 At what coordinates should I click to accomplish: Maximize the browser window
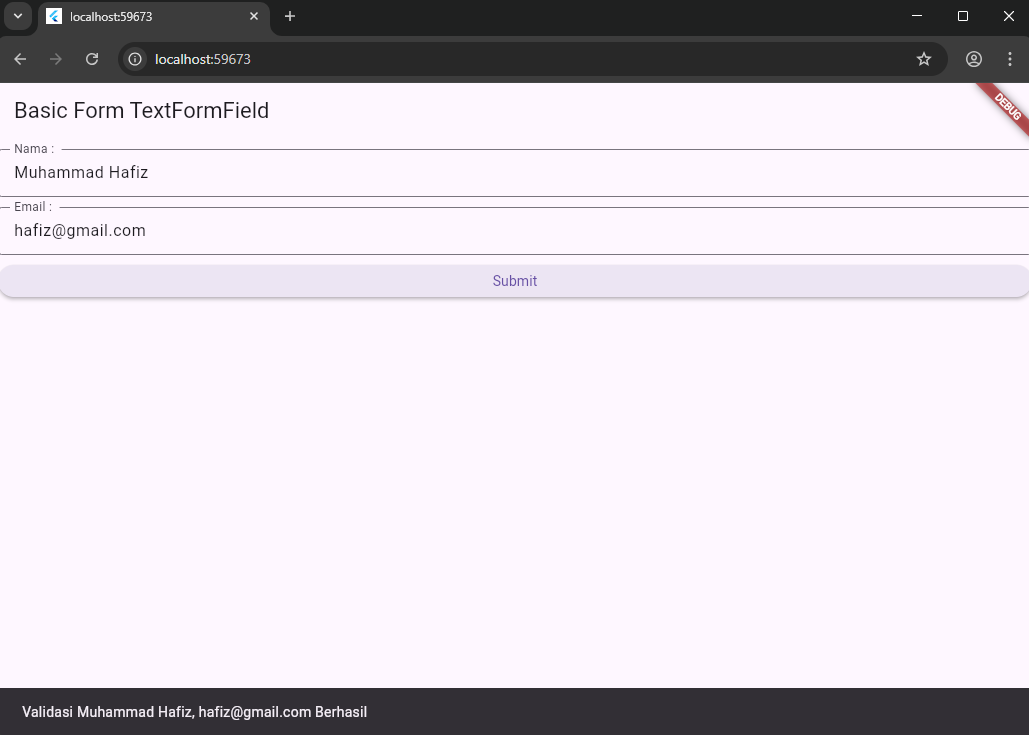963,16
